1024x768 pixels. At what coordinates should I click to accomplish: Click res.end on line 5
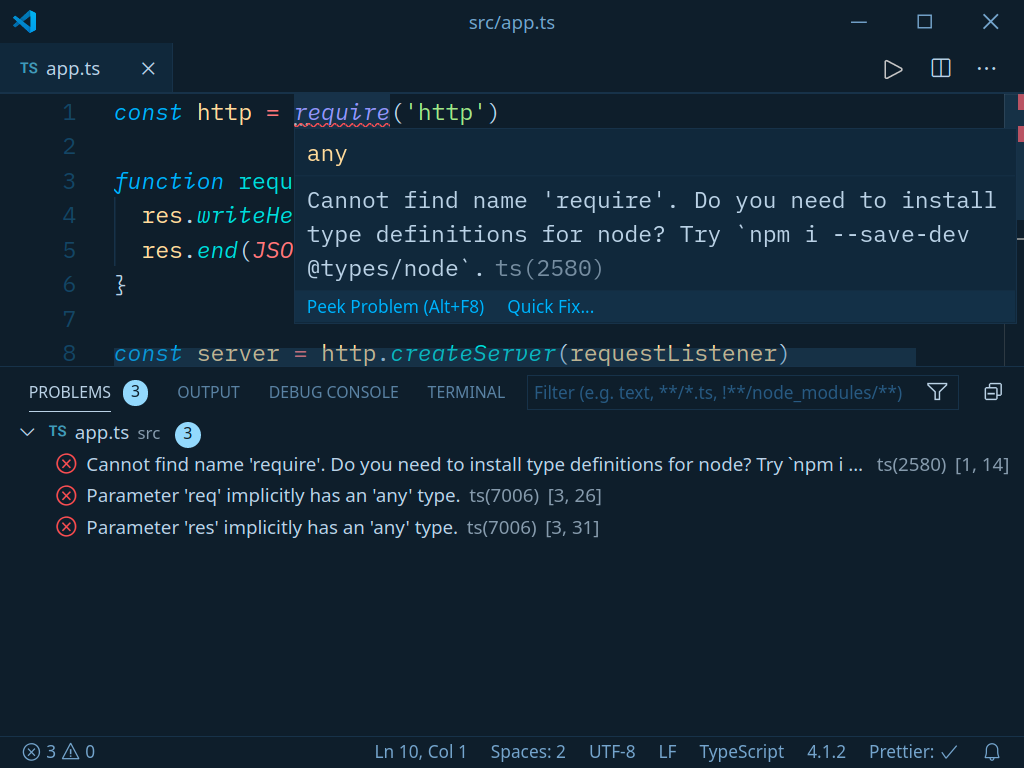tap(190, 251)
